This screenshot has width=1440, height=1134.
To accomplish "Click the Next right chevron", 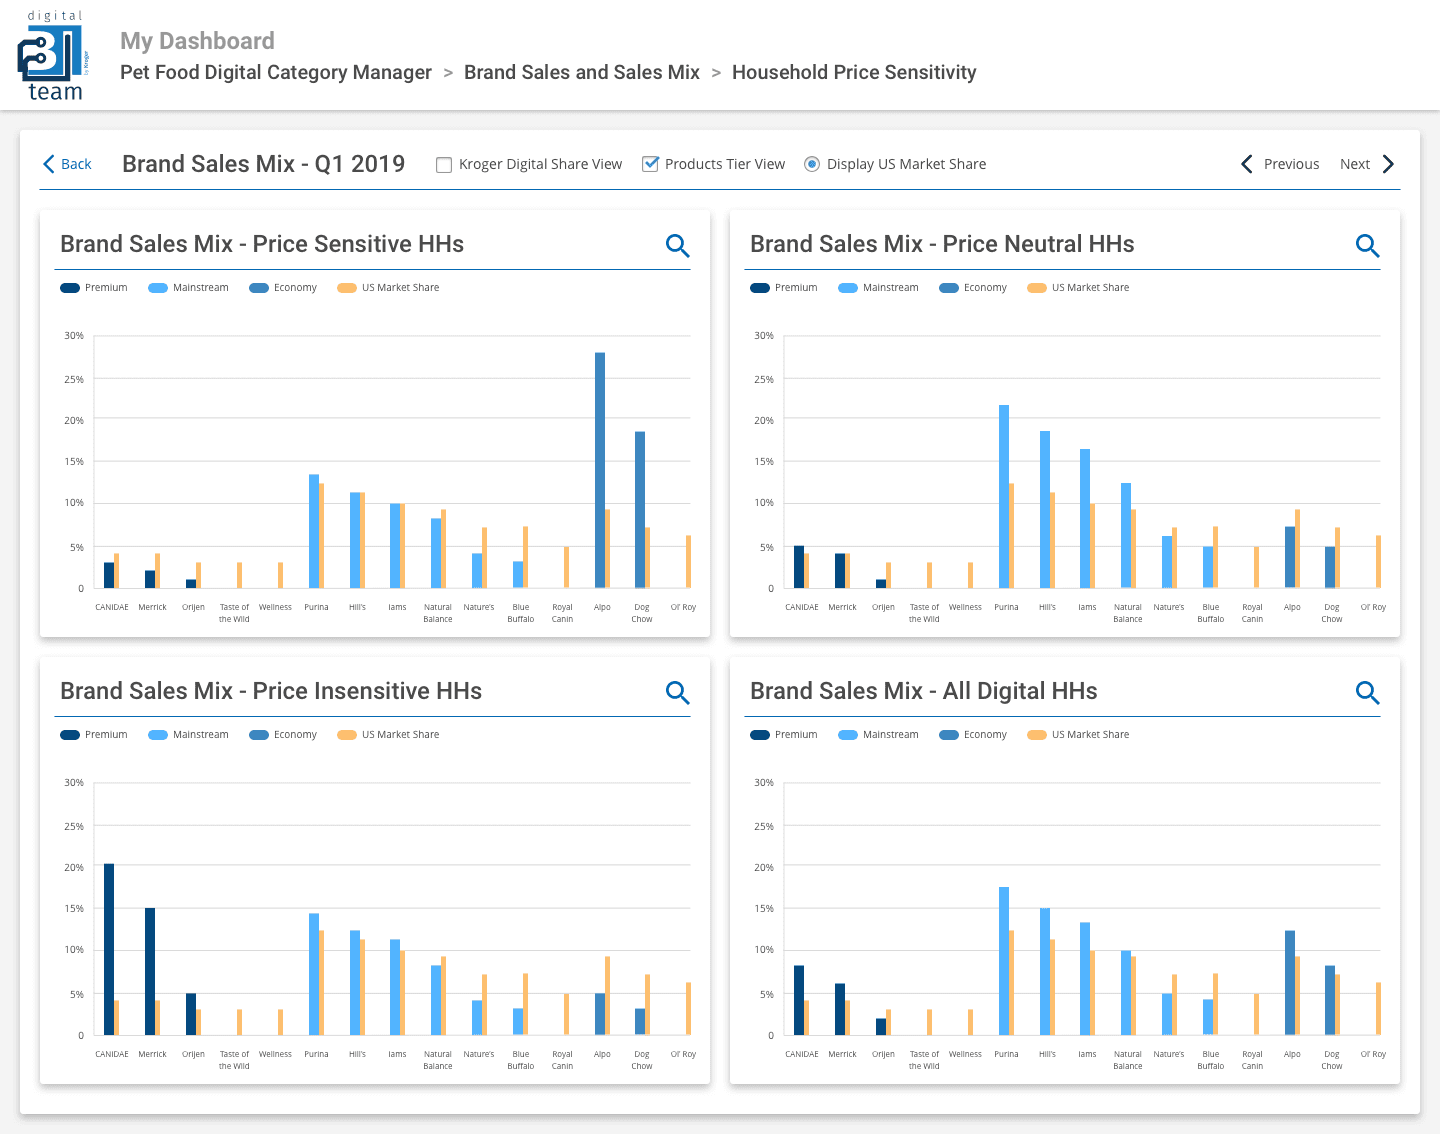I will coord(1388,164).
